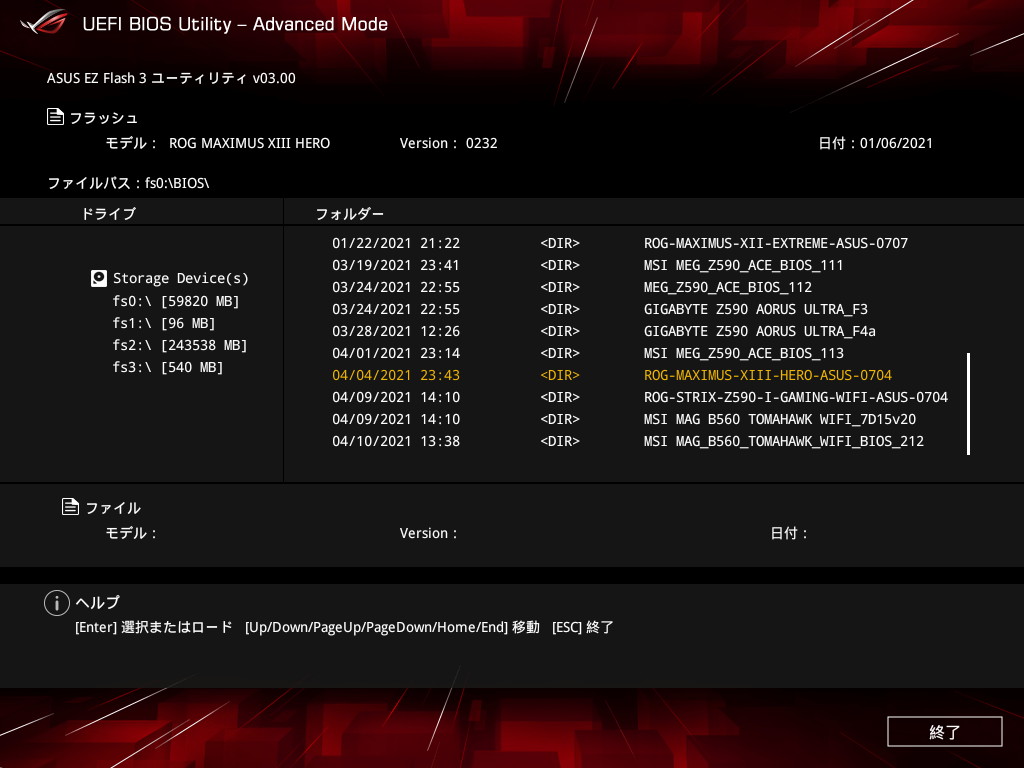This screenshot has width=1024, height=768.
Task: Click the File section document icon
Action: pos(70,506)
